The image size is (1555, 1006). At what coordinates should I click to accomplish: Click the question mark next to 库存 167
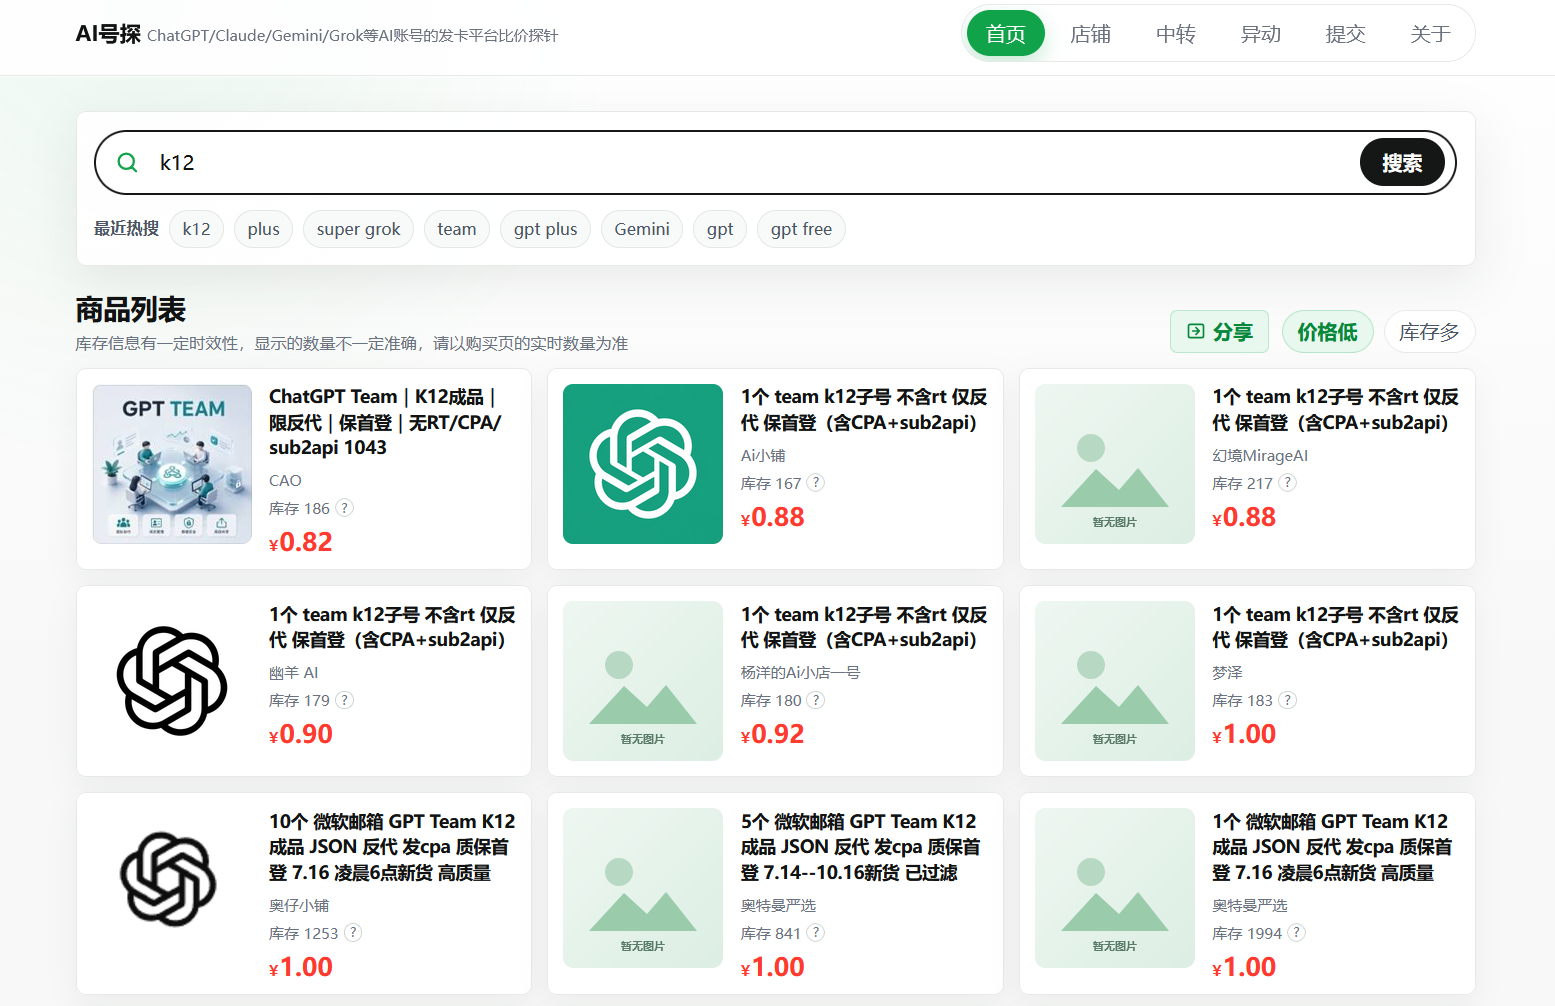pyautogui.click(x=816, y=483)
